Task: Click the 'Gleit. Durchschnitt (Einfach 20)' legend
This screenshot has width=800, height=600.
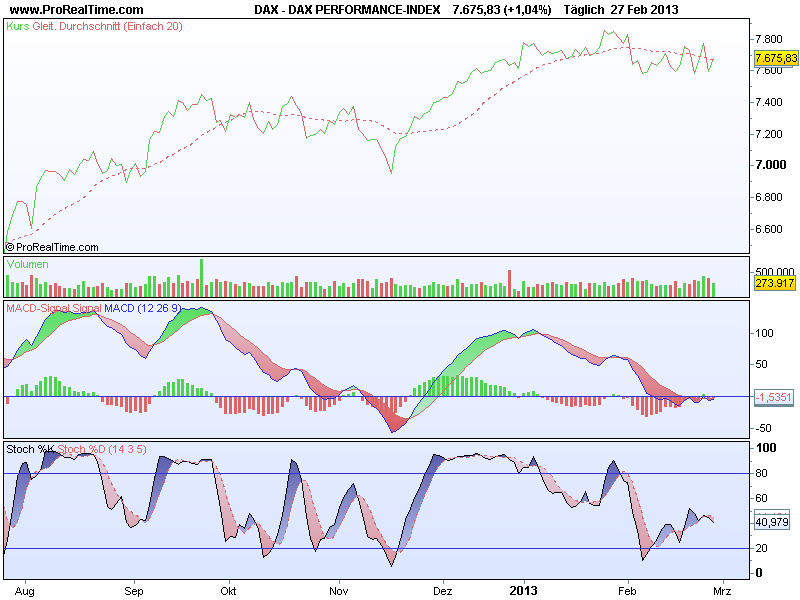Action: [x=107, y=26]
